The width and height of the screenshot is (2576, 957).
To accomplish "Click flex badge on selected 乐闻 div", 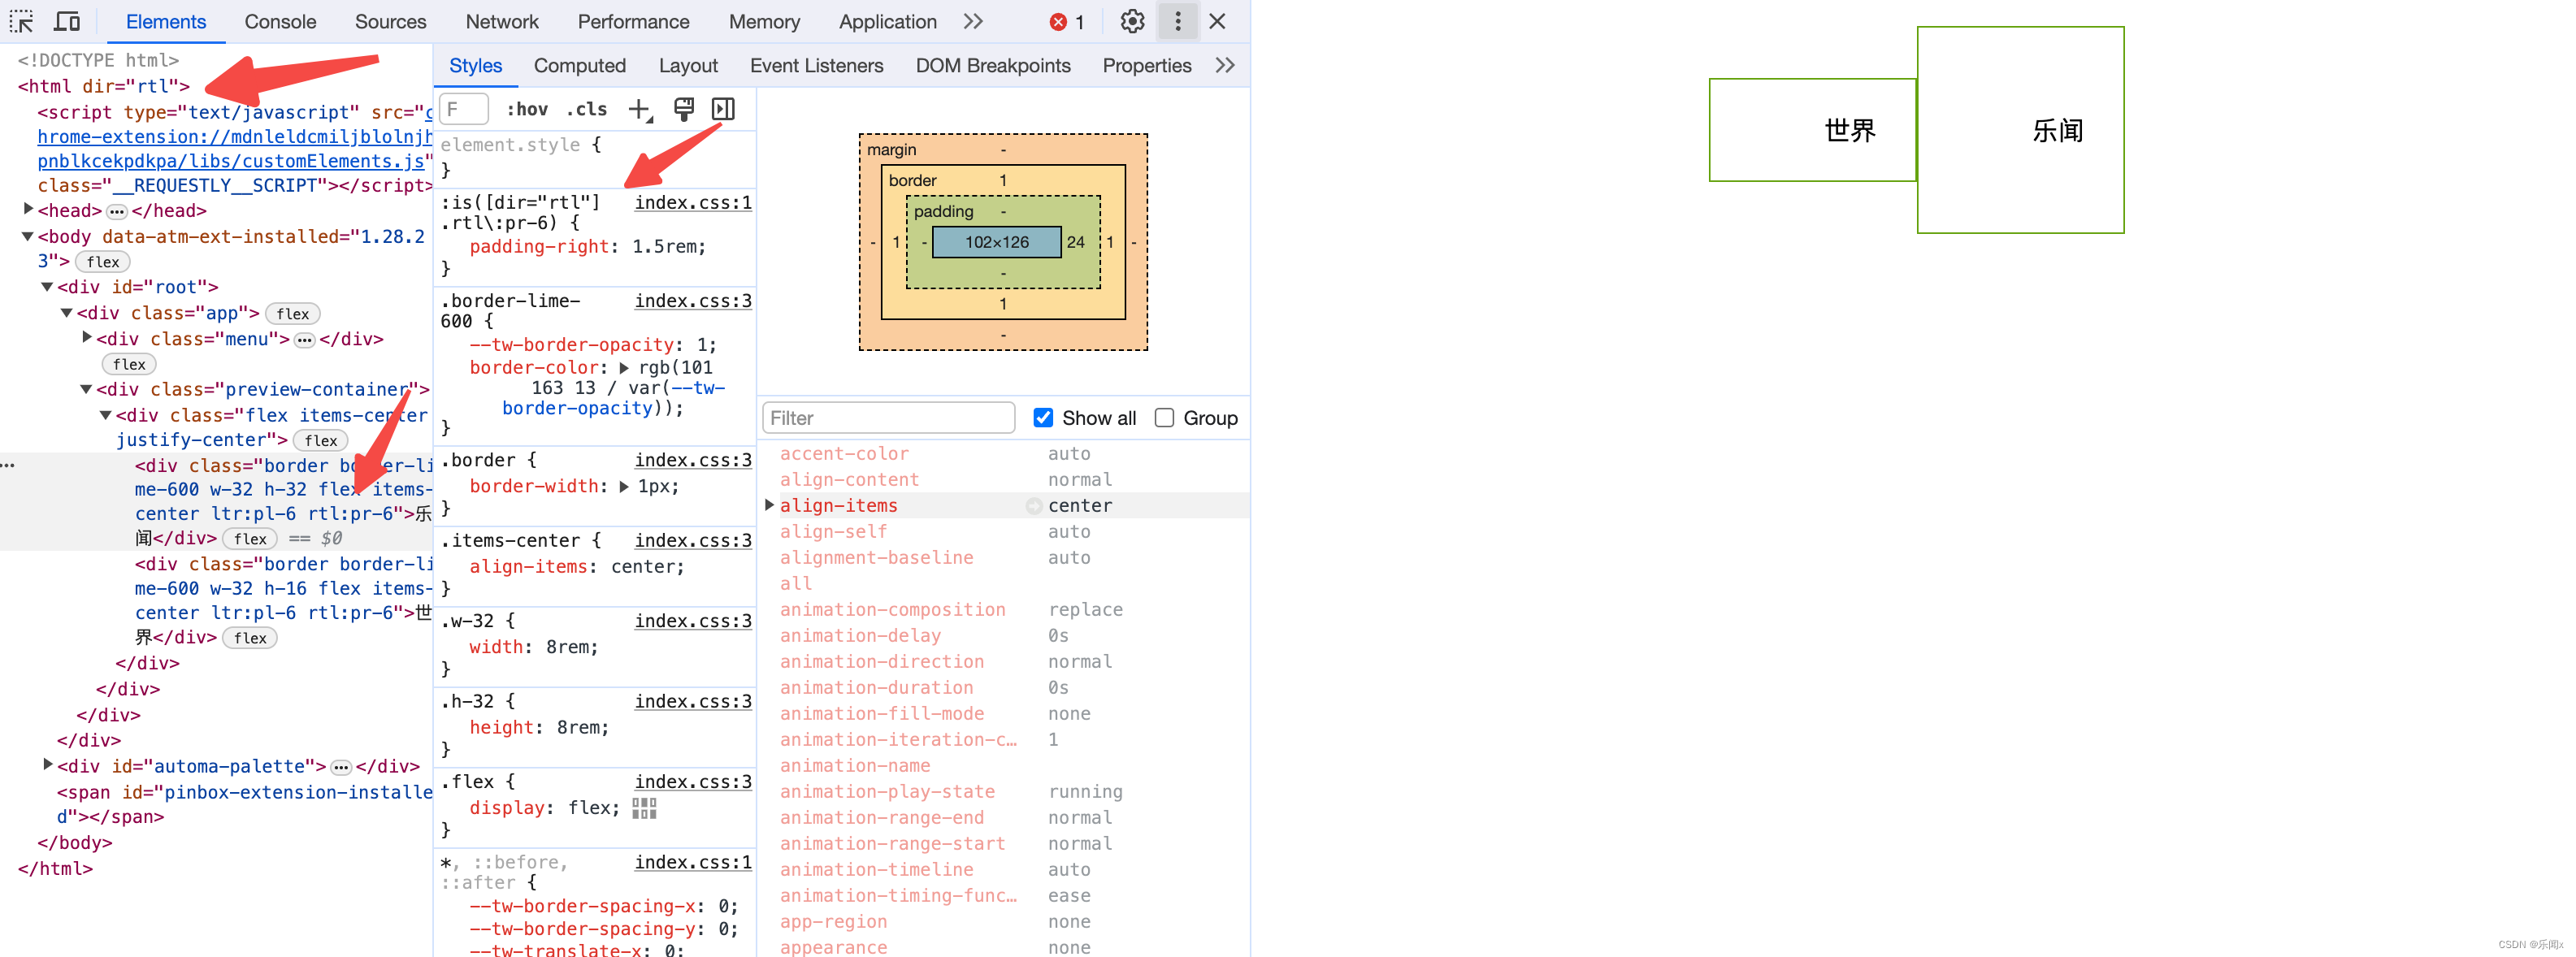I will click(250, 539).
